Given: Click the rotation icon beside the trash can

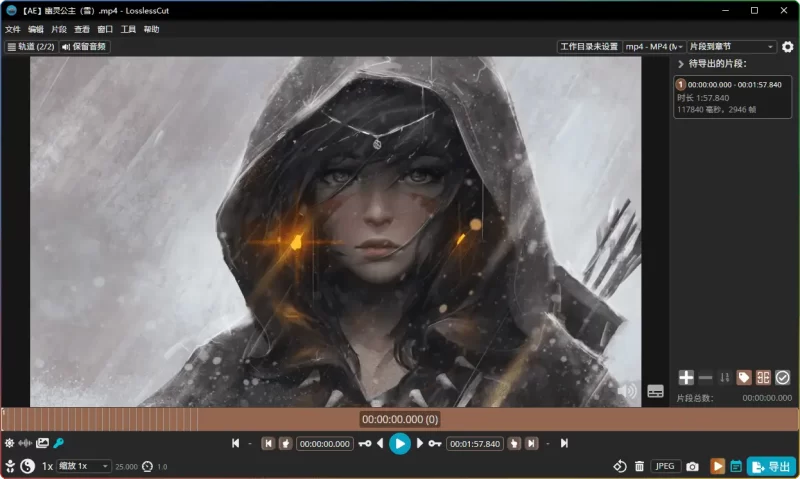Looking at the screenshot, I should (619, 466).
